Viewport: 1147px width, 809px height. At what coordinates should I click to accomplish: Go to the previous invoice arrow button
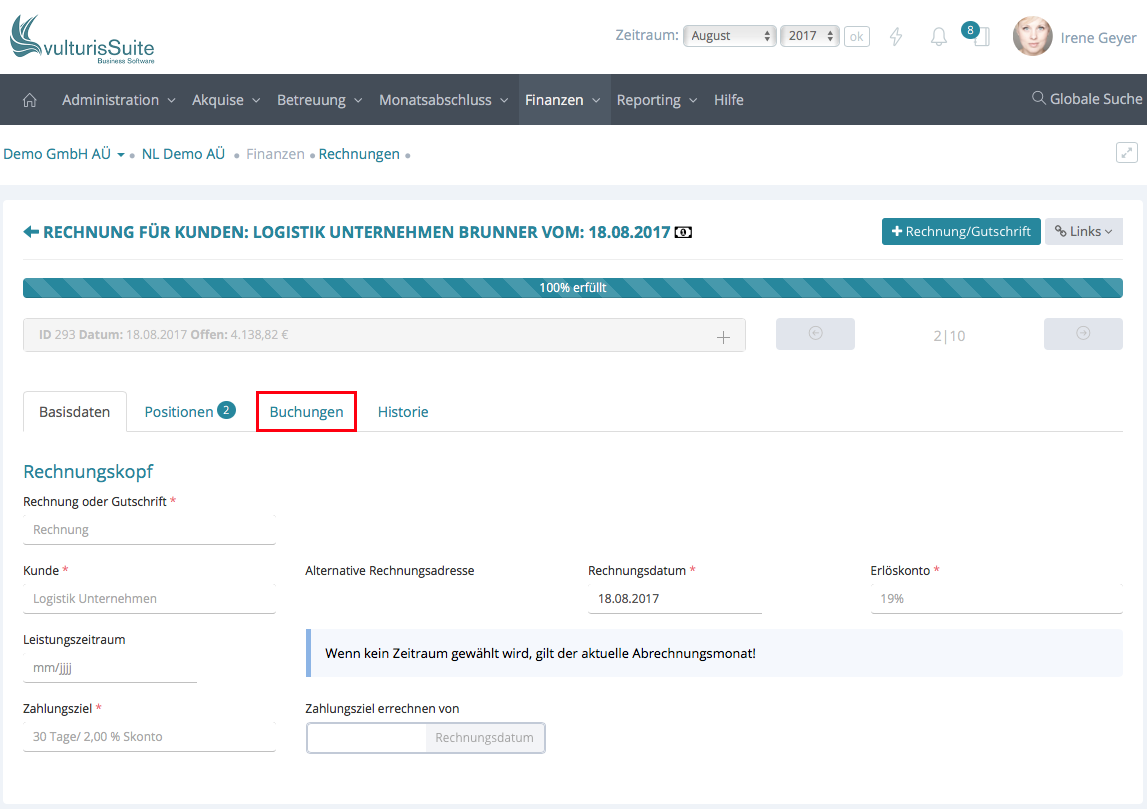(x=815, y=334)
